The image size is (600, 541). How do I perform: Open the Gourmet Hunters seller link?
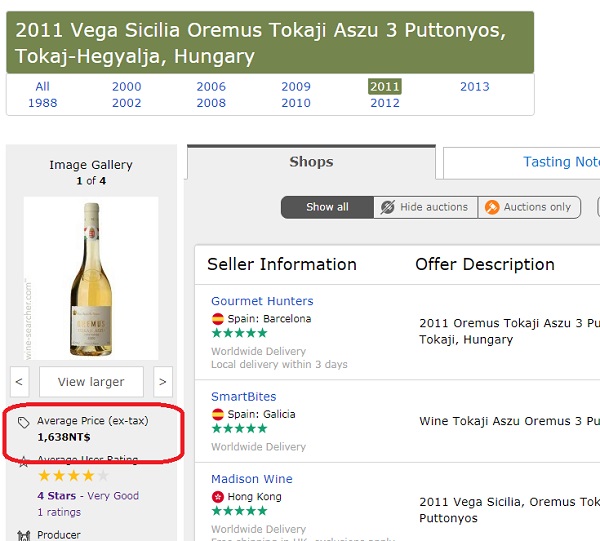[x=262, y=301]
